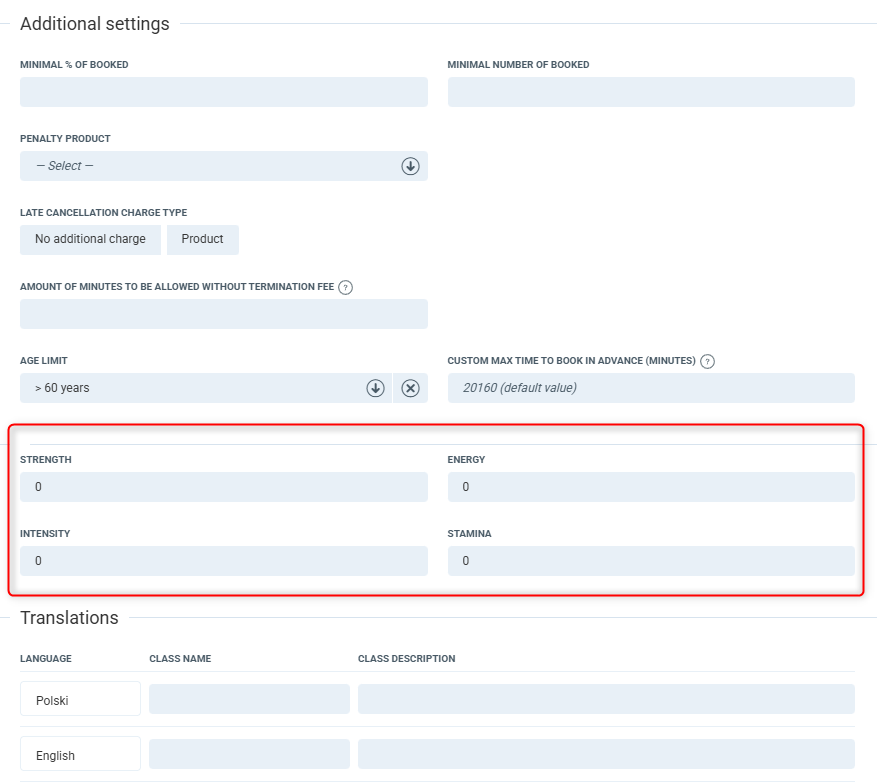Focus the English class description field

click(x=606, y=754)
